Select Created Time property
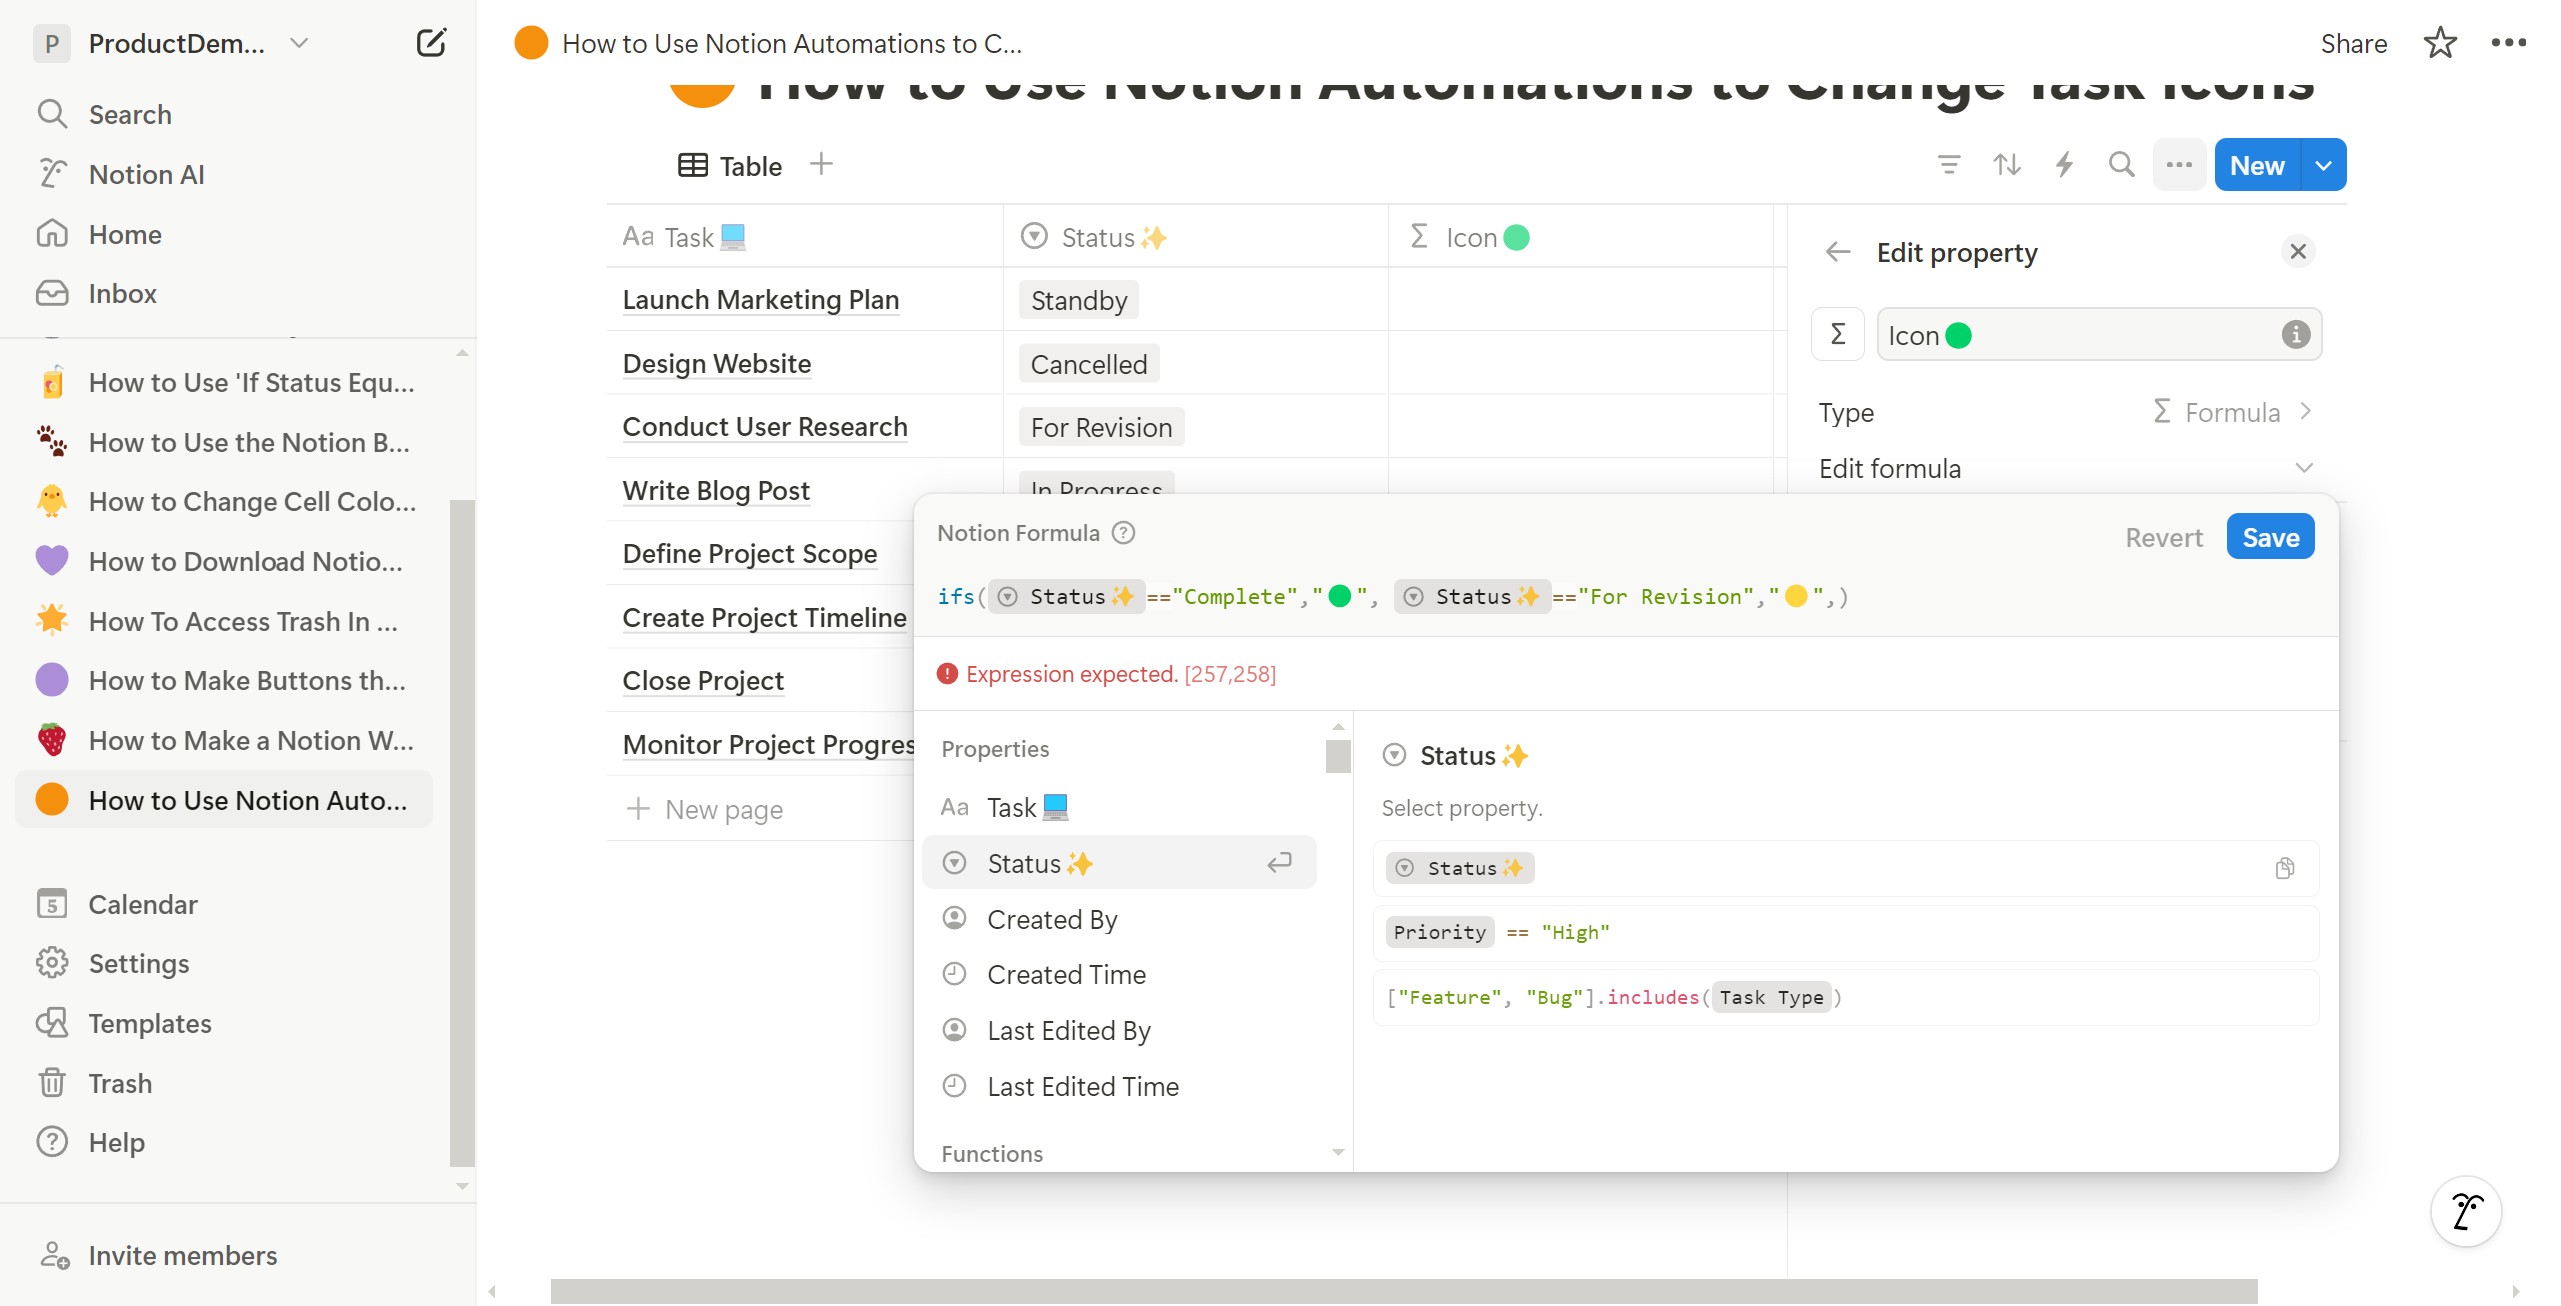 point(1120,974)
